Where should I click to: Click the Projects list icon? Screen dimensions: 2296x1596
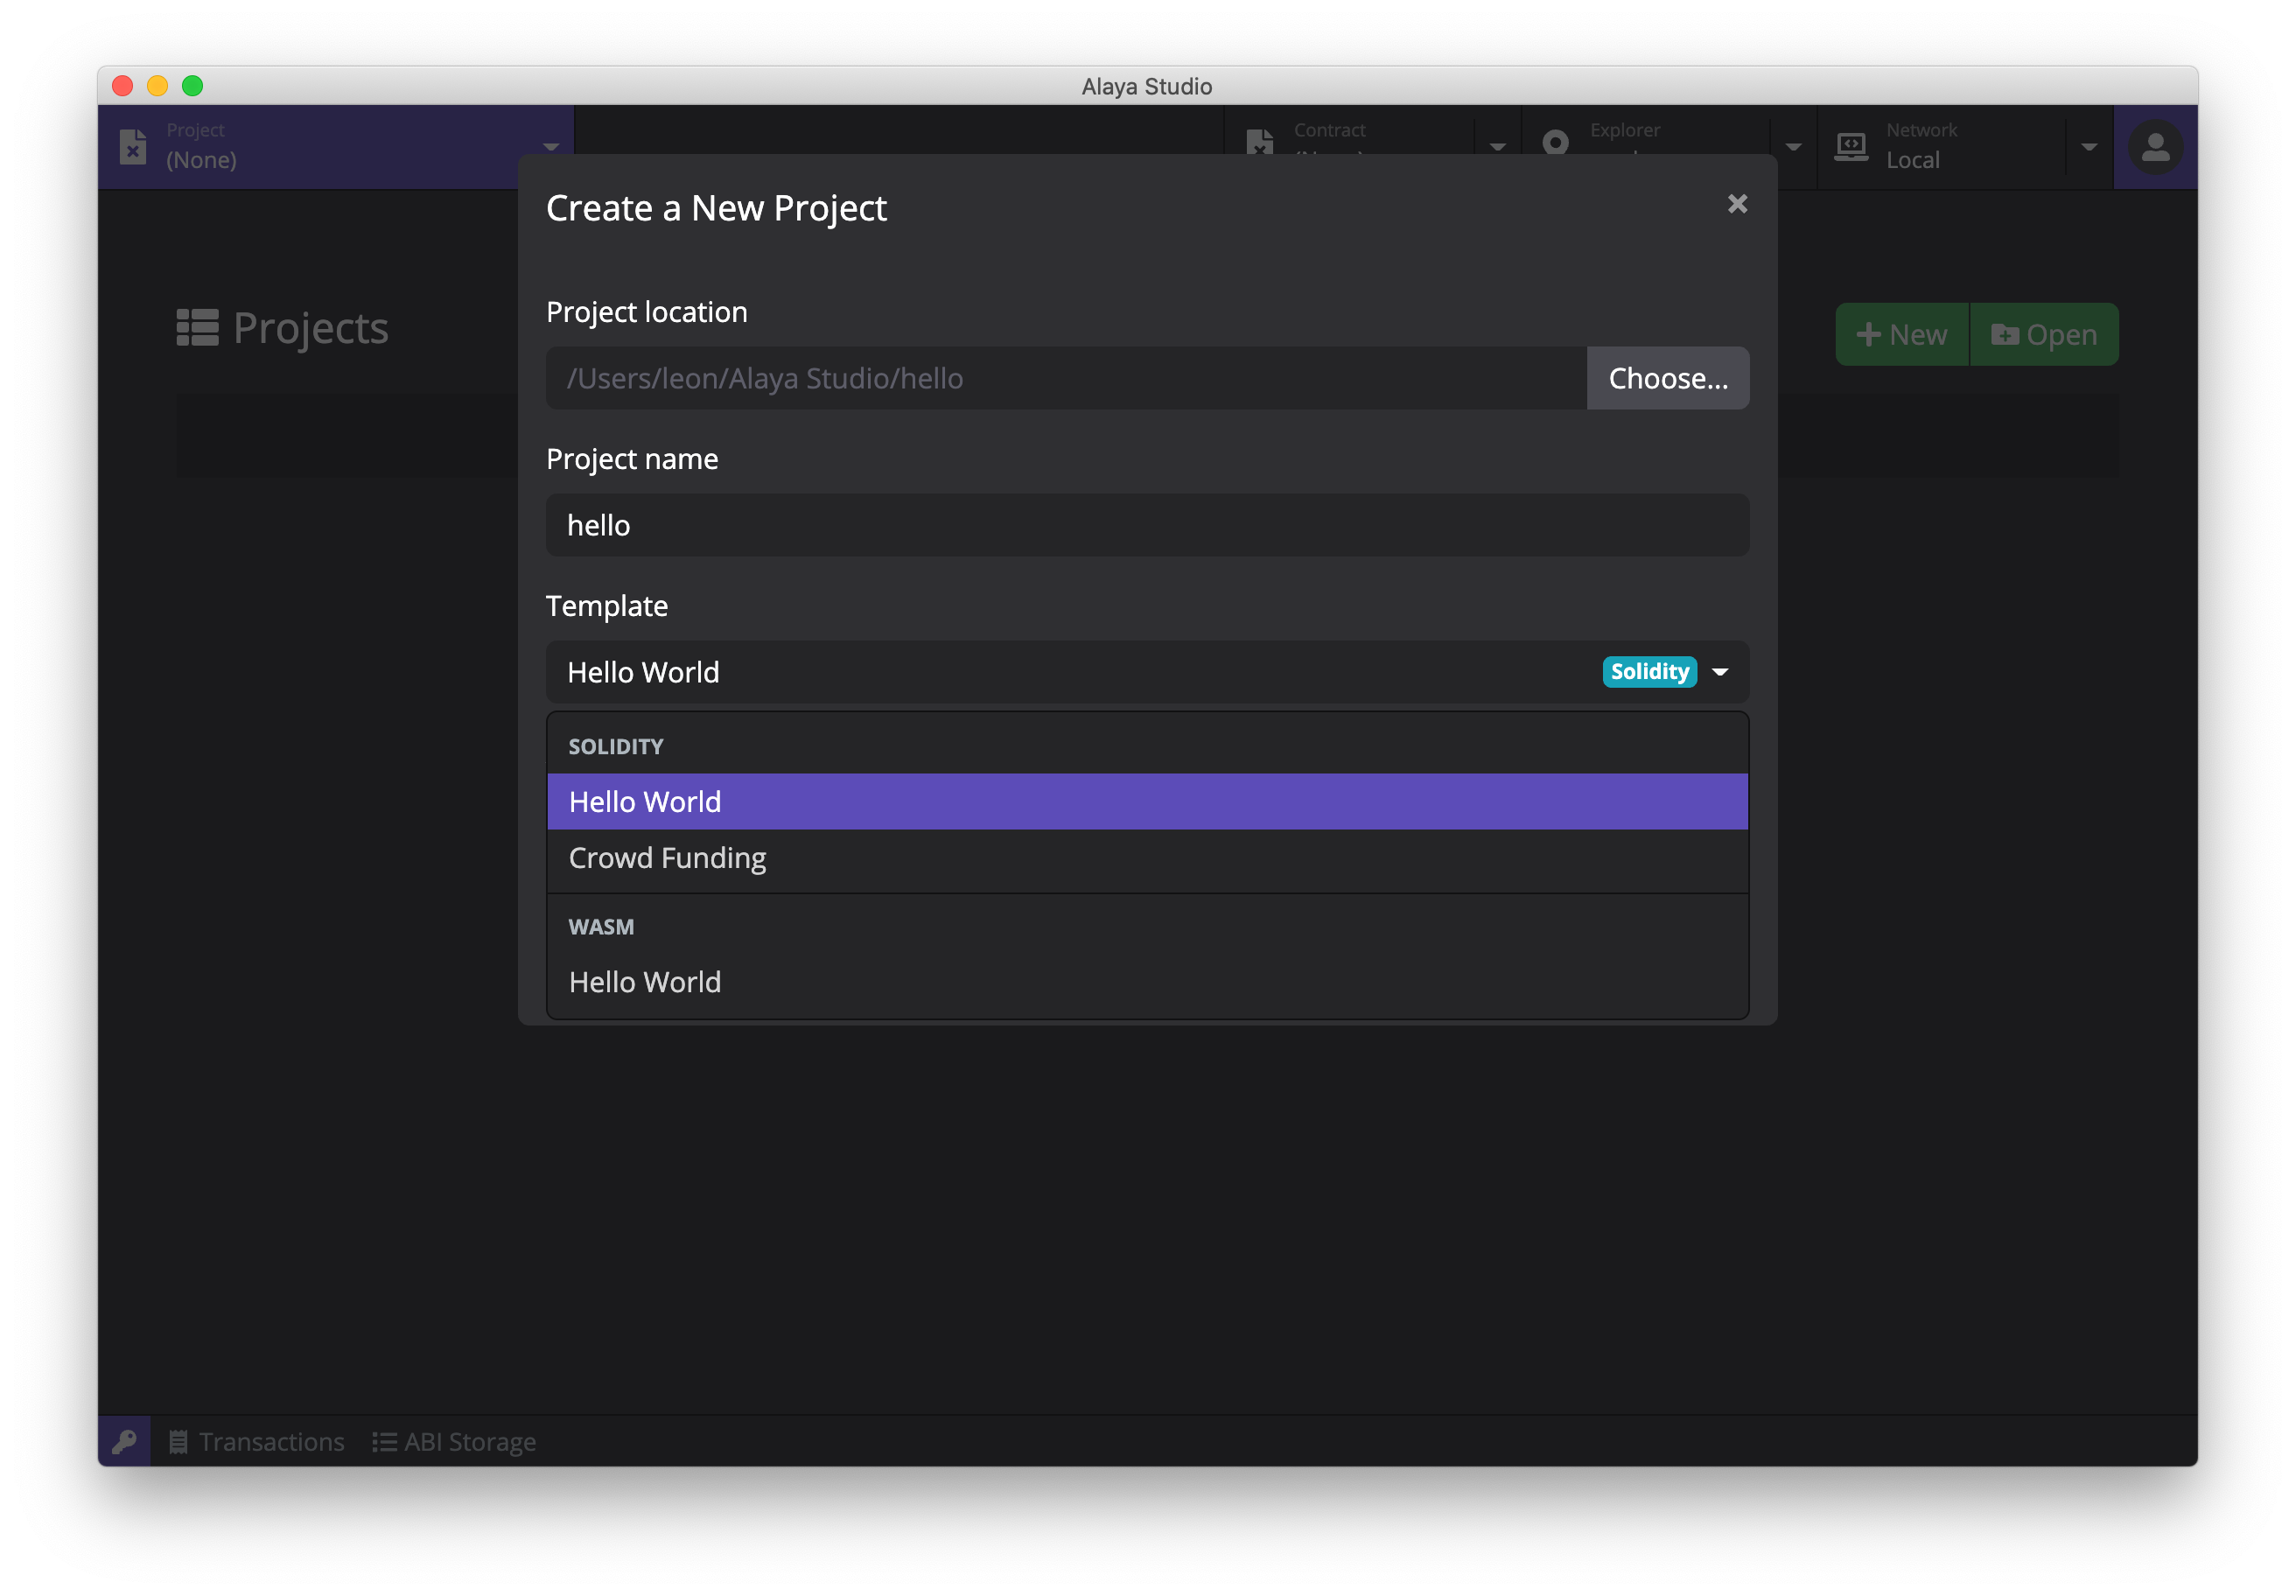(197, 328)
